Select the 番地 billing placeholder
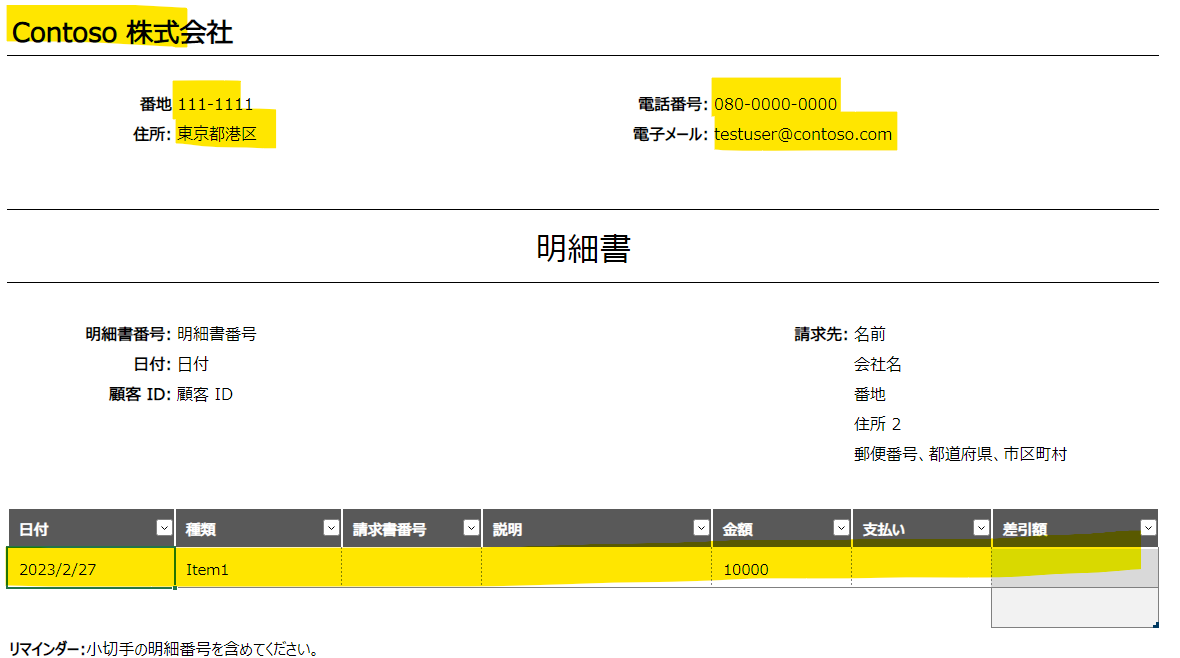The width and height of the screenshot is (1180, 658). point(870,394)
